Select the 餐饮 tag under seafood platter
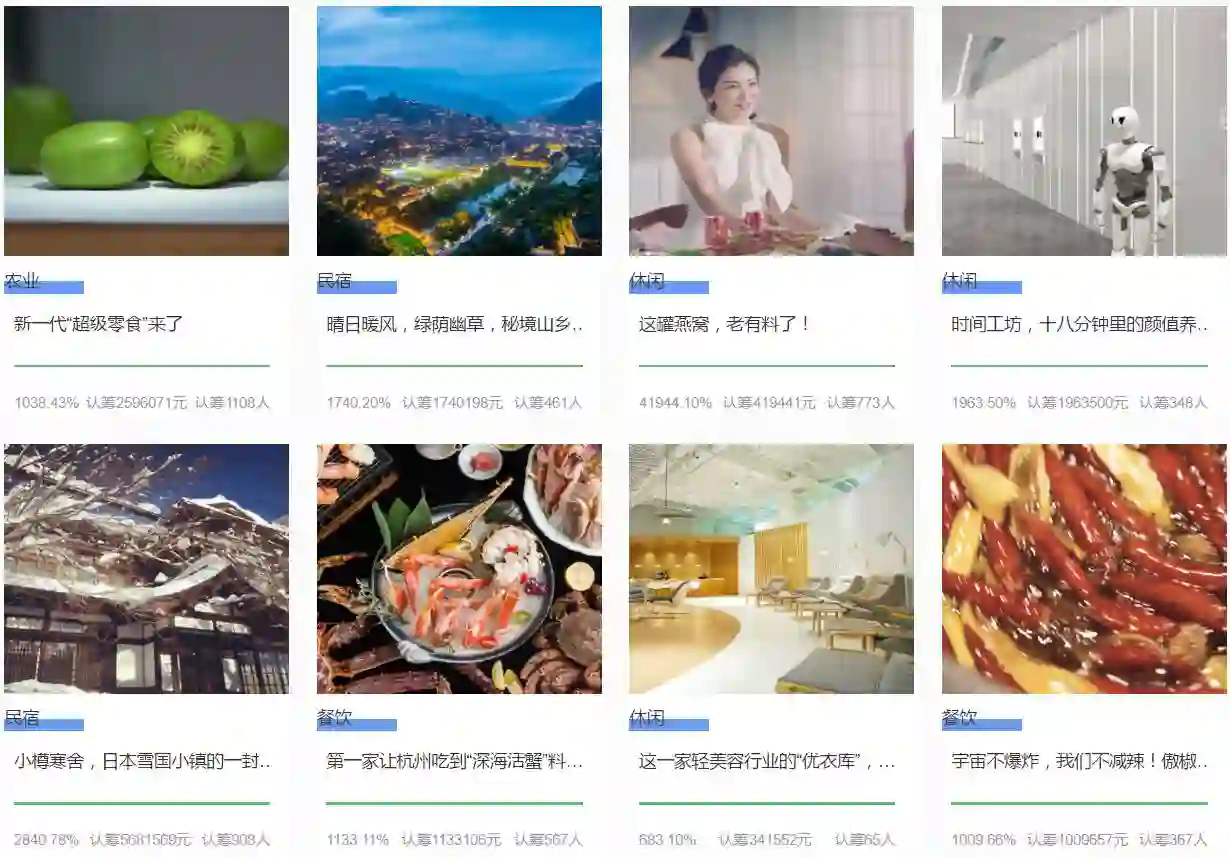Image resolution: width=1230 pixels, height=857 pixels. click(x=335, y=718)
